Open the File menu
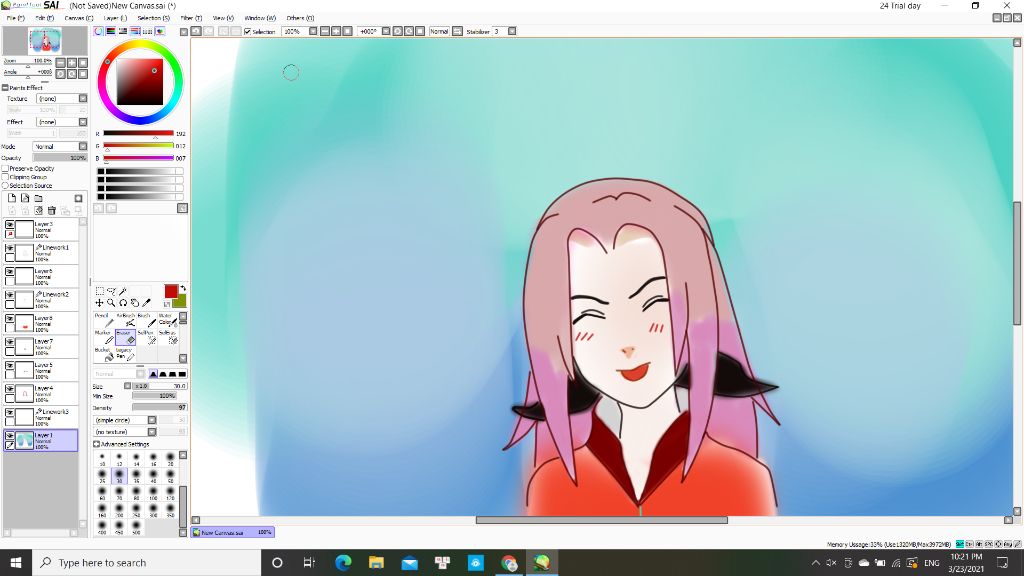 (16, 18)
